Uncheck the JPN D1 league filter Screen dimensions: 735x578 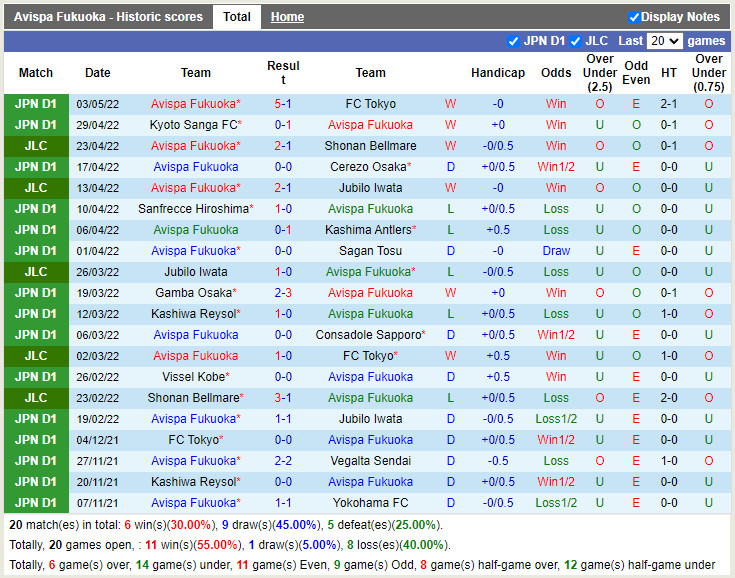514,41
